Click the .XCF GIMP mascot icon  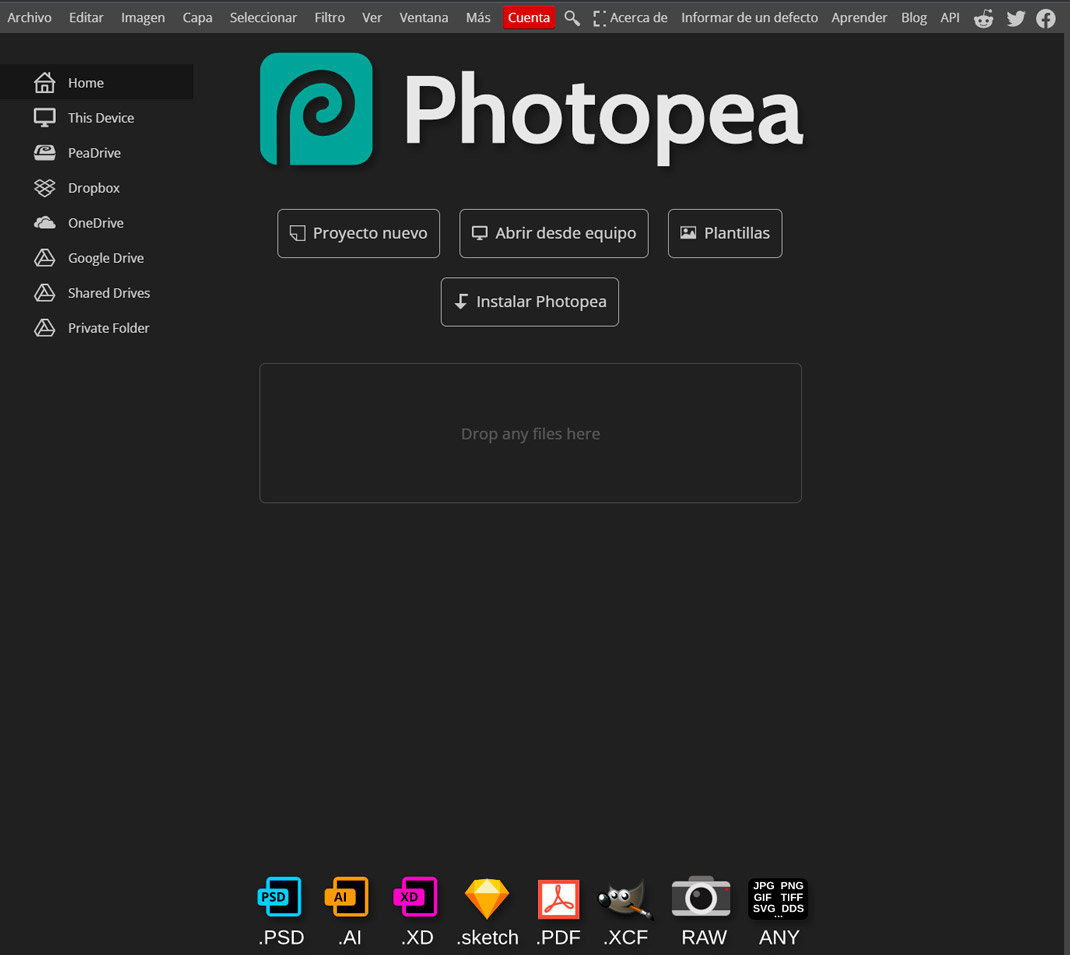click(624, 900)
